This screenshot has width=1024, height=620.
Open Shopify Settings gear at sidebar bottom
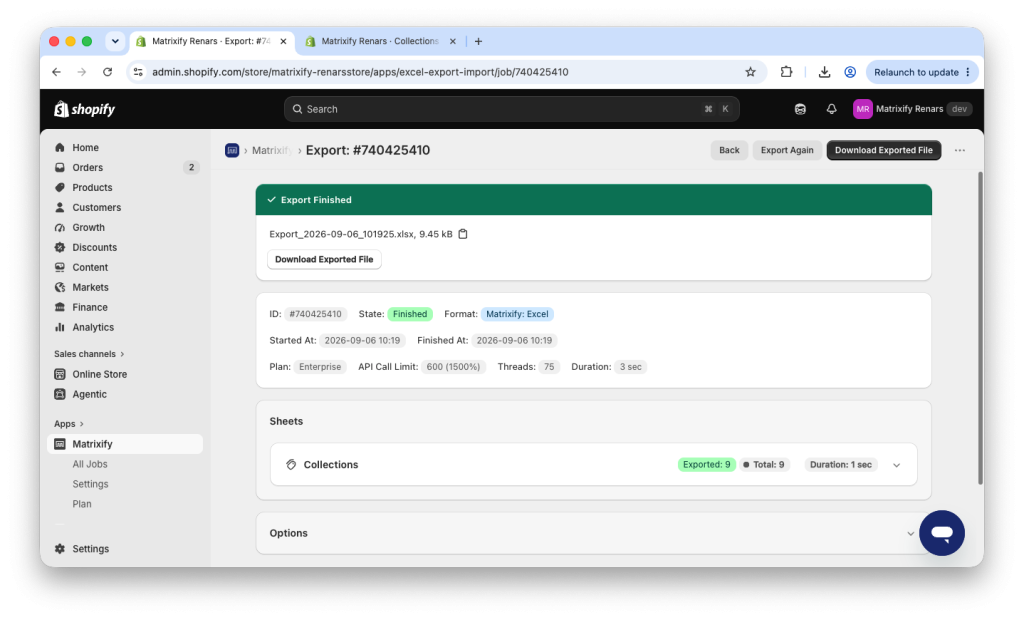tap(60, 549)
